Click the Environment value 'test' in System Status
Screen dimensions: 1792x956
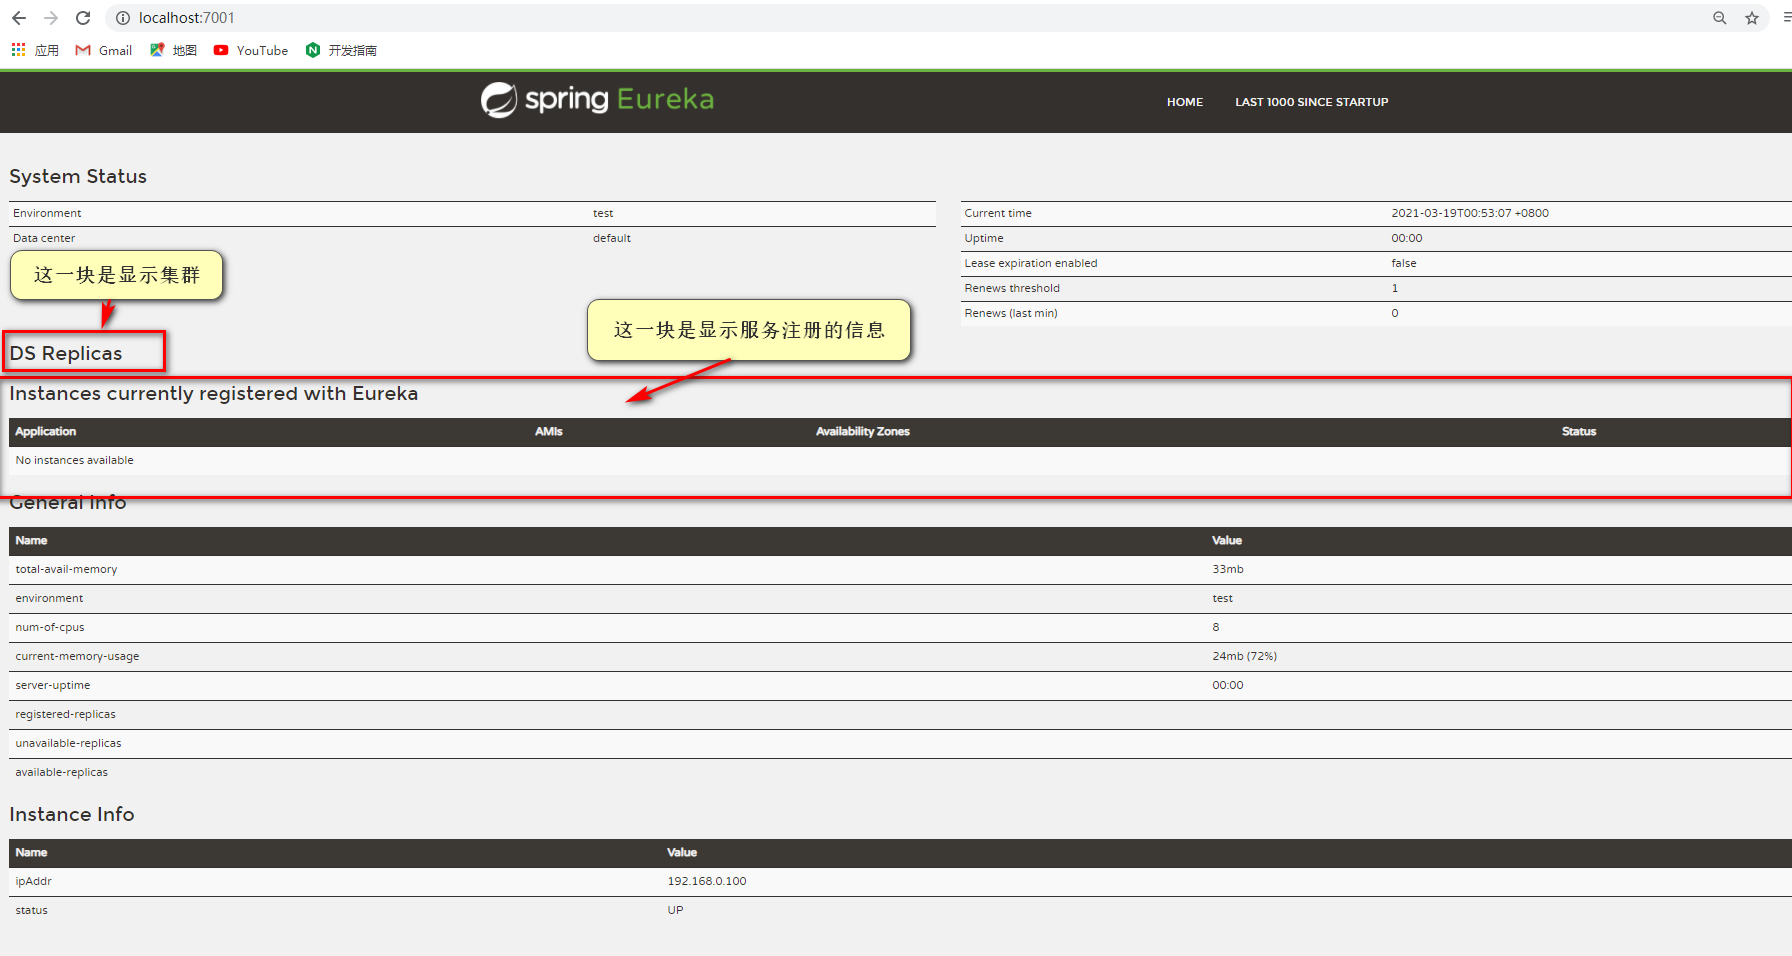(x=603, y=213)
